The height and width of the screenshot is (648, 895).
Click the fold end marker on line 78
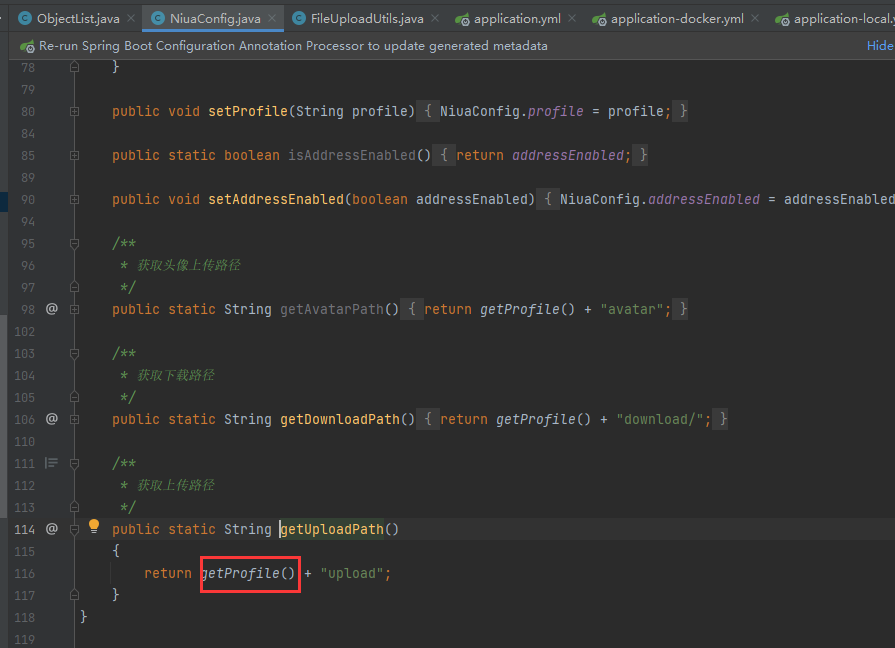(x=74, y=67)
